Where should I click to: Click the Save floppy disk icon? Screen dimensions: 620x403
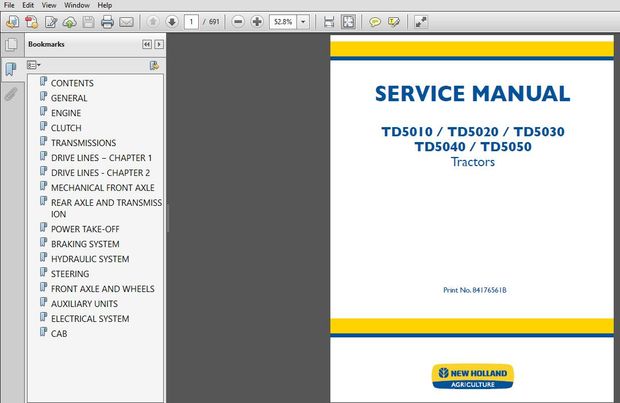coord(89,22)
